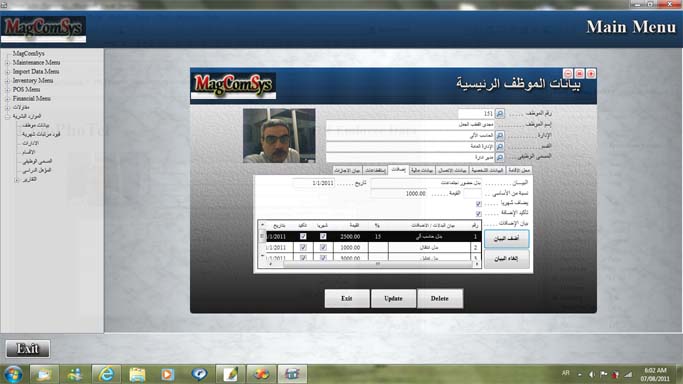Click the القيمة value field showing 1000.00
This screenshot has height=384, width=683.
(399, 193)
